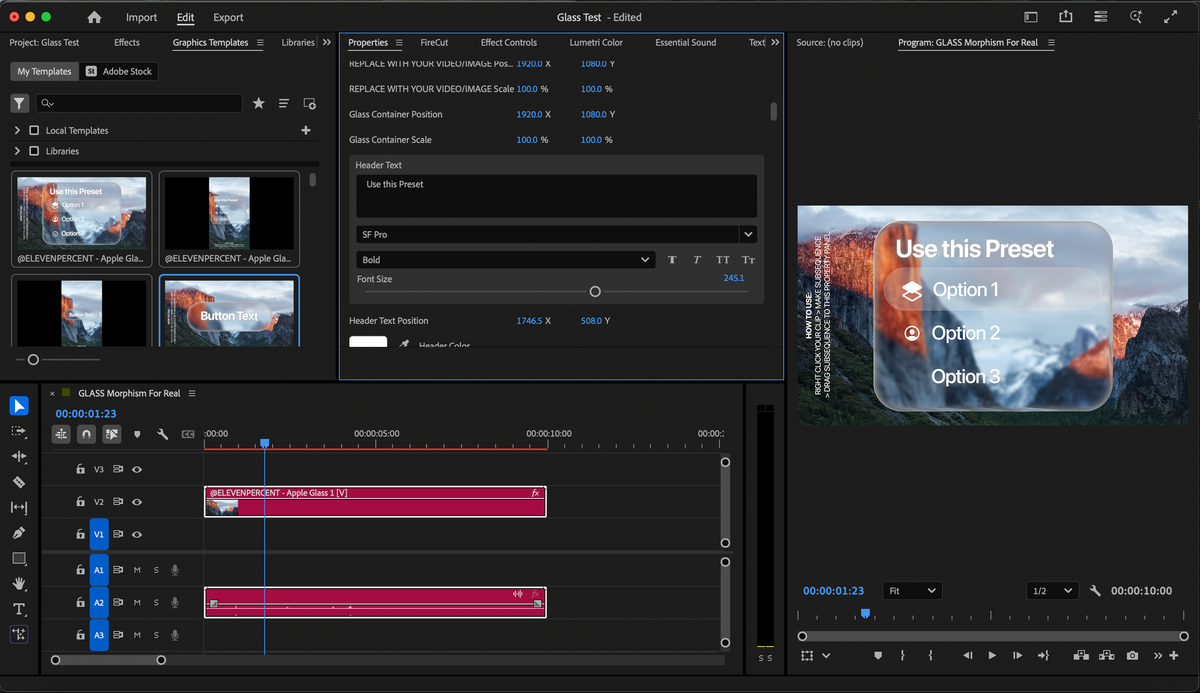The height and width of the screenshot is (693, 1200).
Task: Open the Effect Controls panel tab
Action: pyautogui.click(x=509, y=43)
